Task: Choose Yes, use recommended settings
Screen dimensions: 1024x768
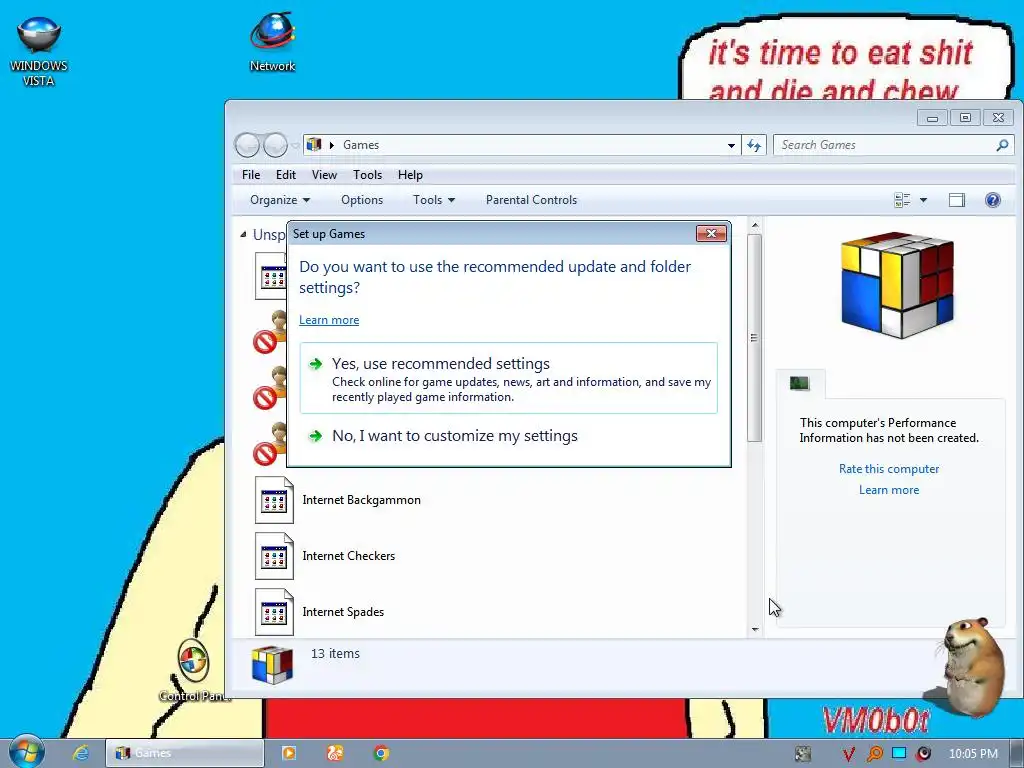Action: [509, 378]
